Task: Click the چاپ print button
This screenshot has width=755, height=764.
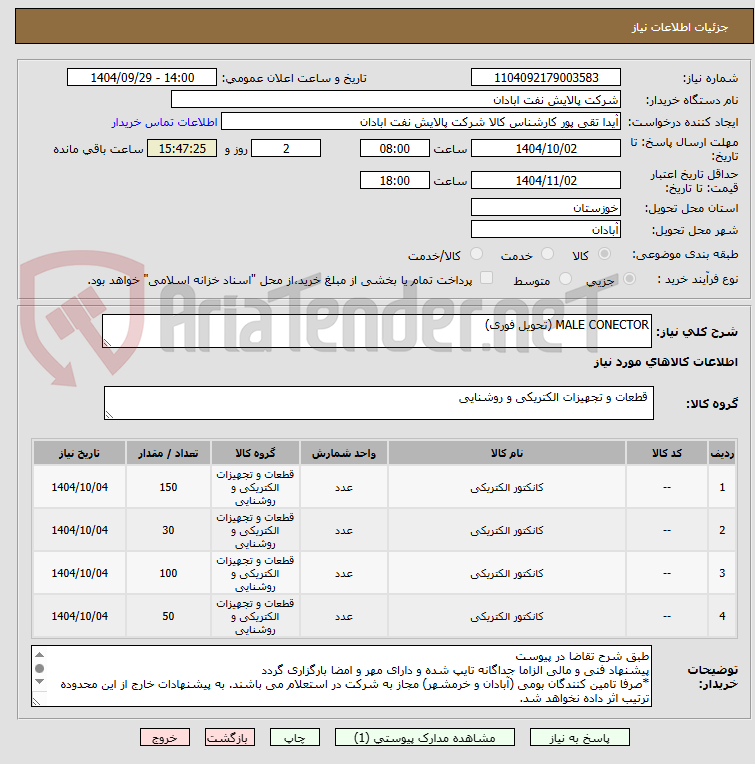Action: click(x=295, y=738)
